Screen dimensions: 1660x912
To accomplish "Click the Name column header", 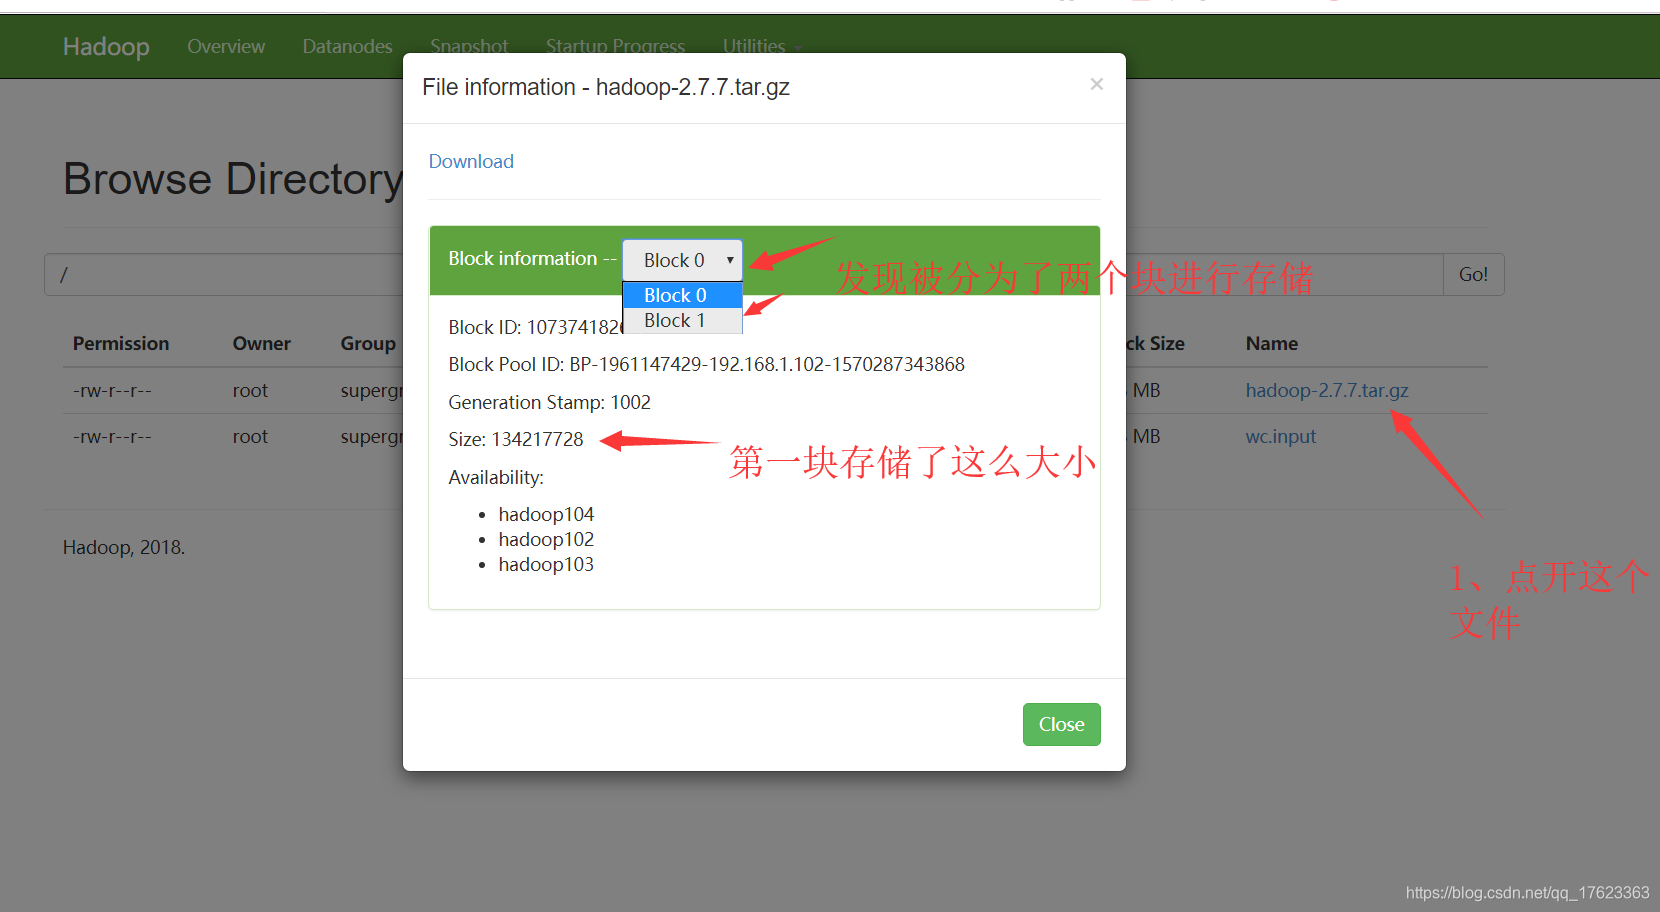I will coord(1271,343).
